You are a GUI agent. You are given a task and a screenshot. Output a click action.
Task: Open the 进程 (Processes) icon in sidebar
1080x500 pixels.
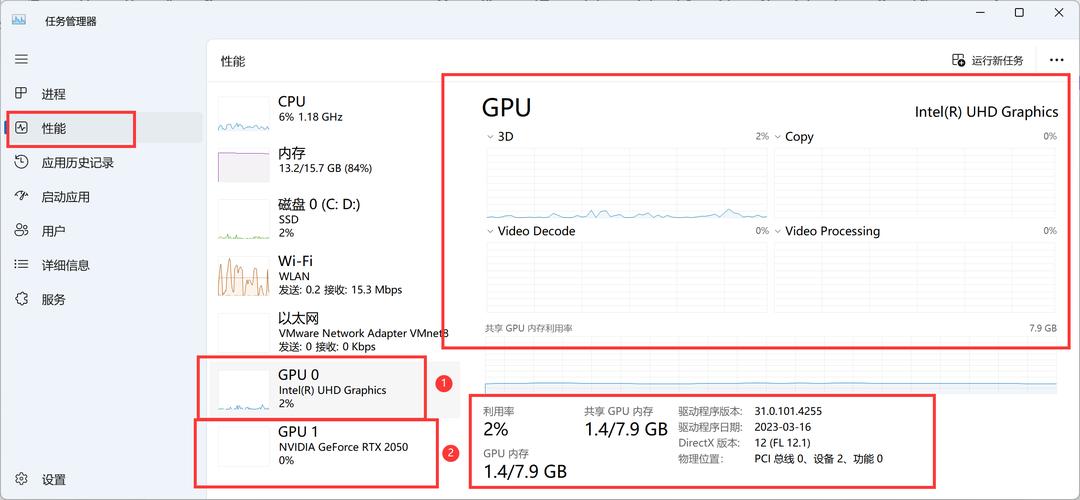point(21,94)
